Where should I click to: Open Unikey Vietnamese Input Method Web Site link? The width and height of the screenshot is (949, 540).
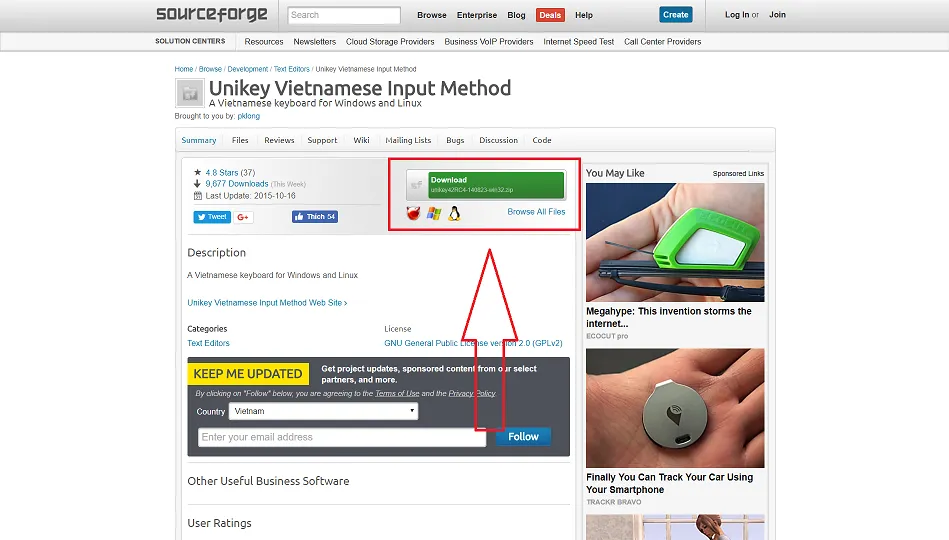tap(267, 303)
